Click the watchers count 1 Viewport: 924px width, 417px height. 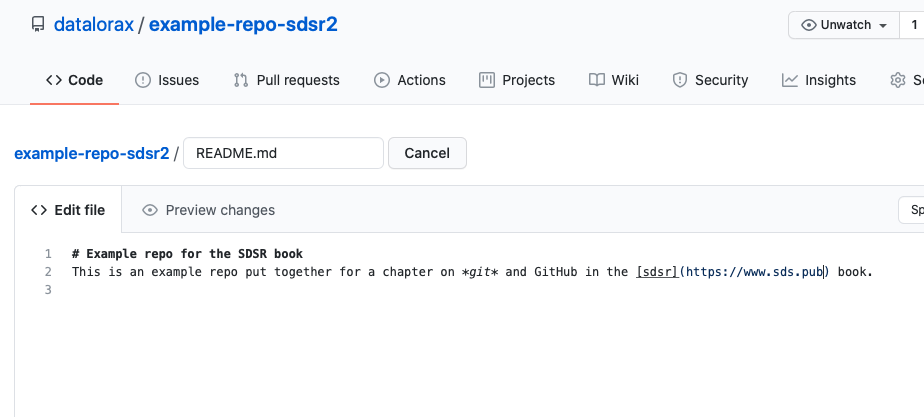click(x=914, y=25)
